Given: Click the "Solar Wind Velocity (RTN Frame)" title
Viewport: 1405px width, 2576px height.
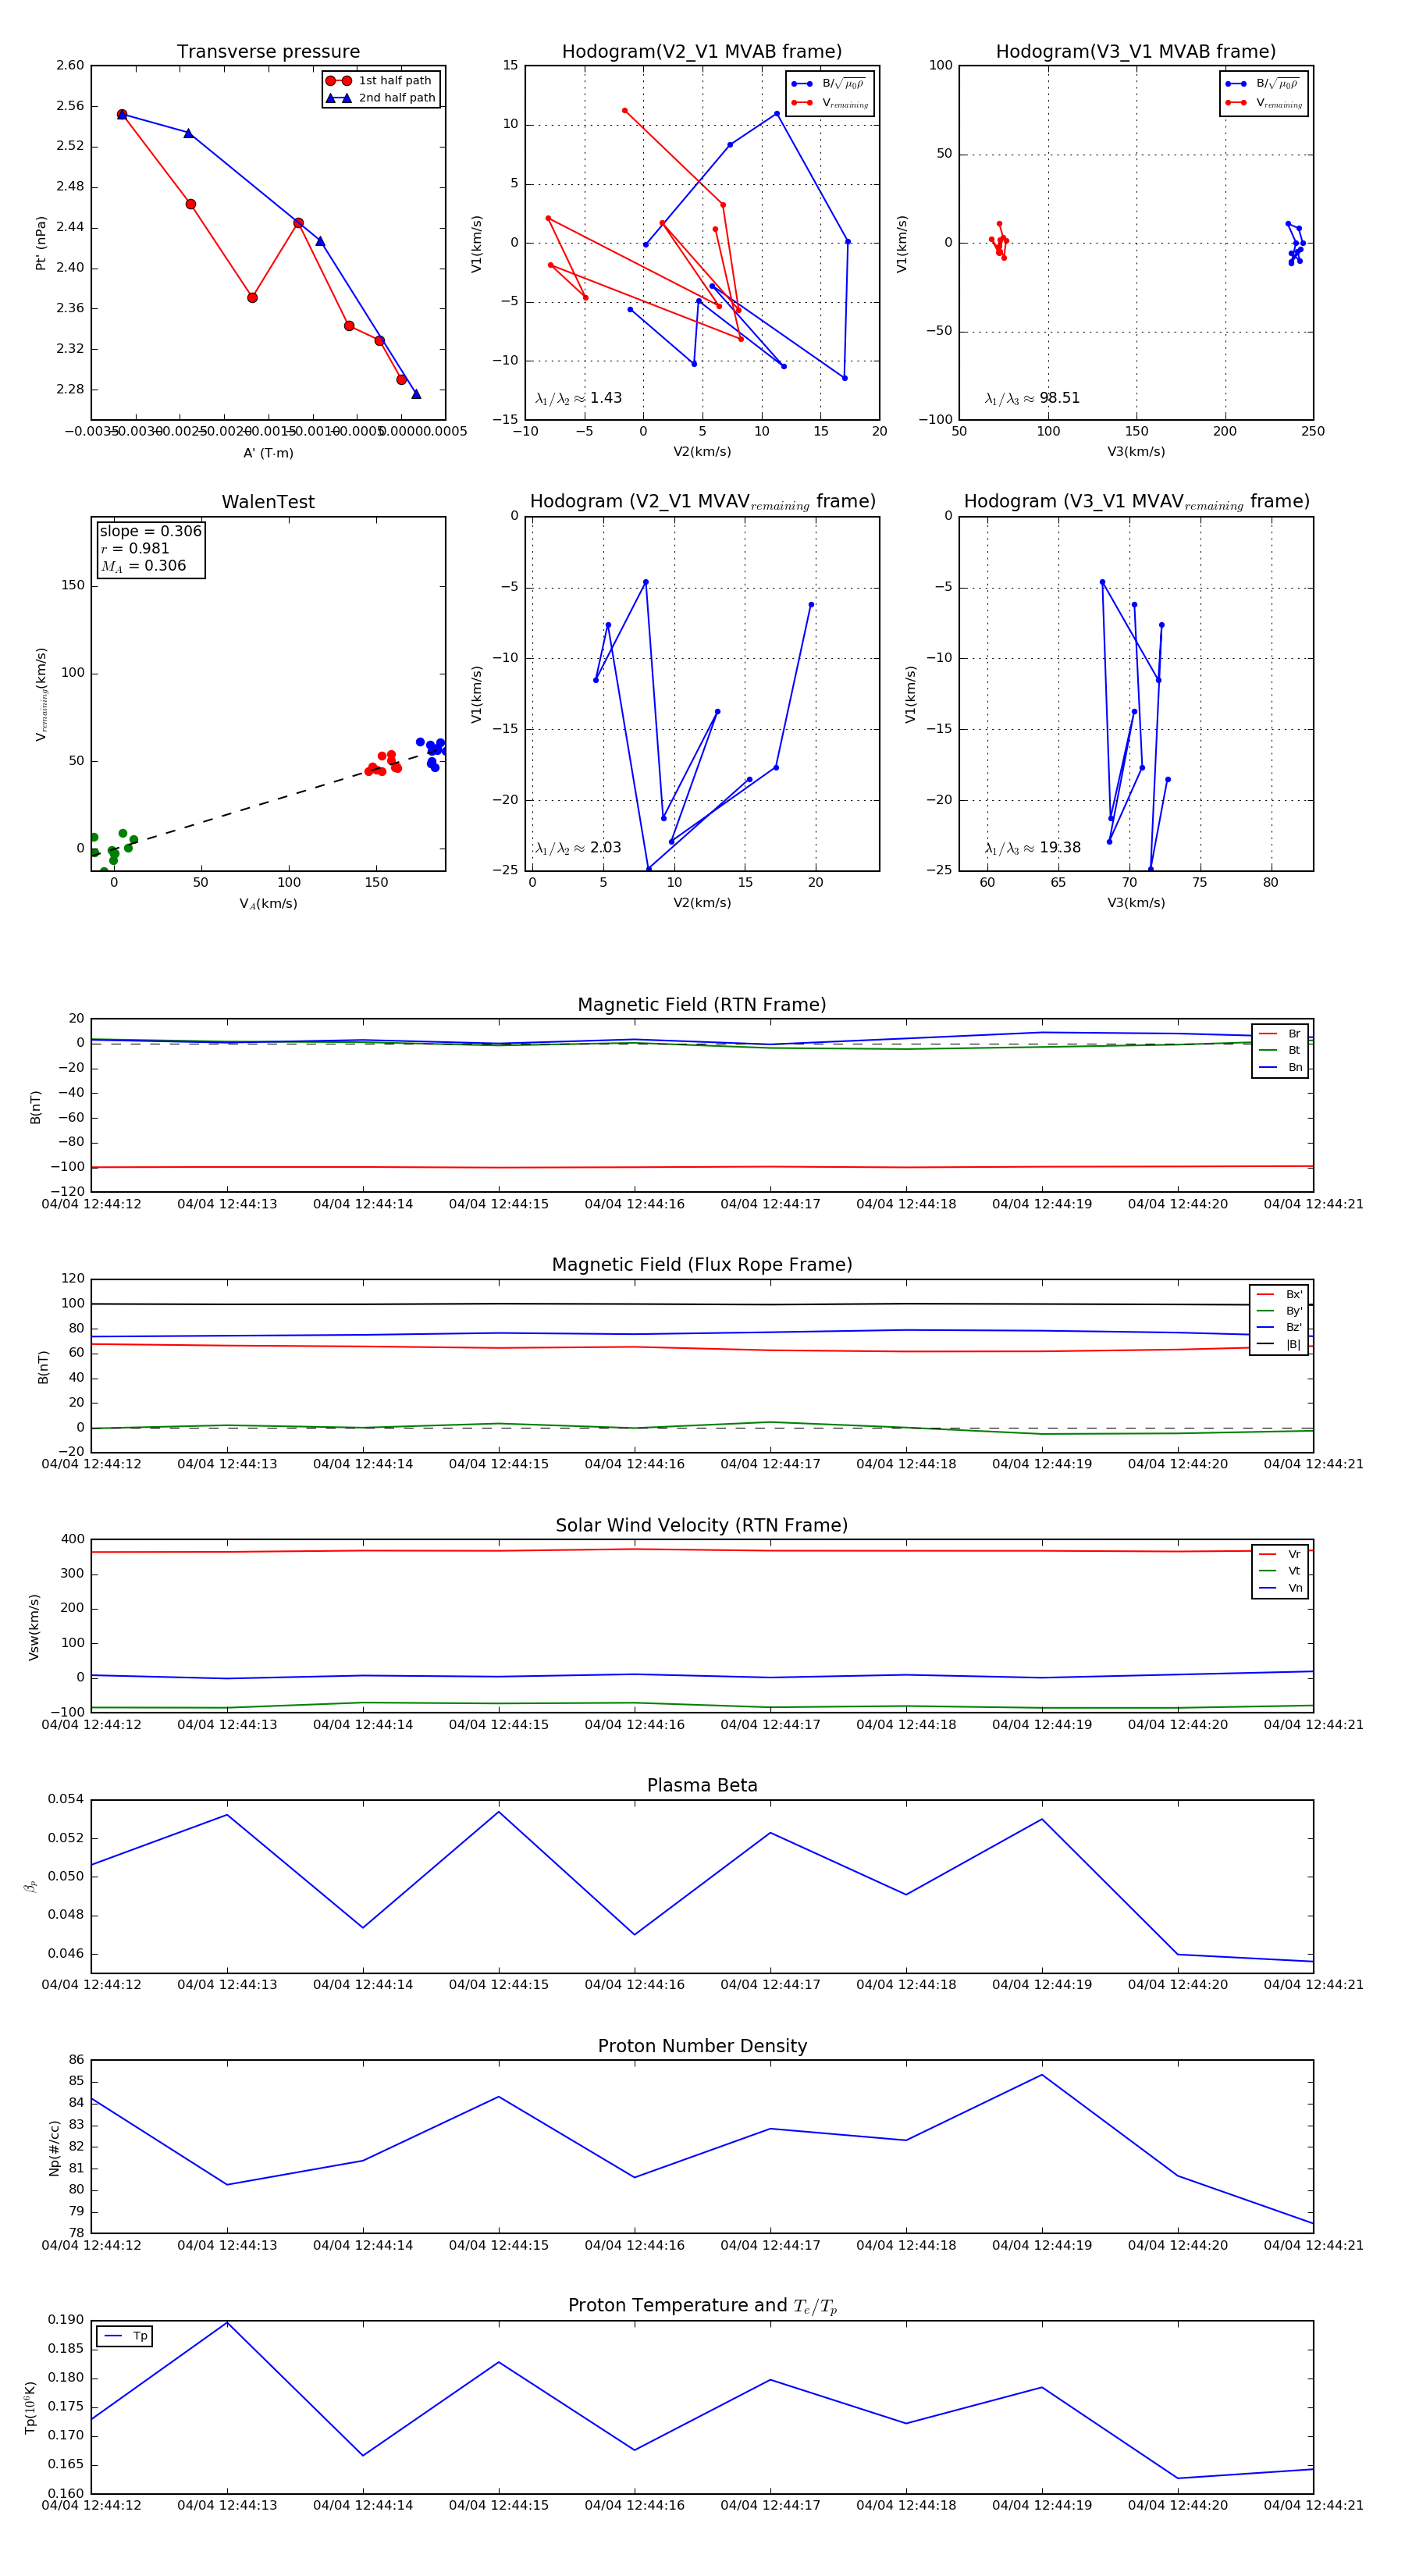Looking at the screenshot, I should (x=702, y=1526).
